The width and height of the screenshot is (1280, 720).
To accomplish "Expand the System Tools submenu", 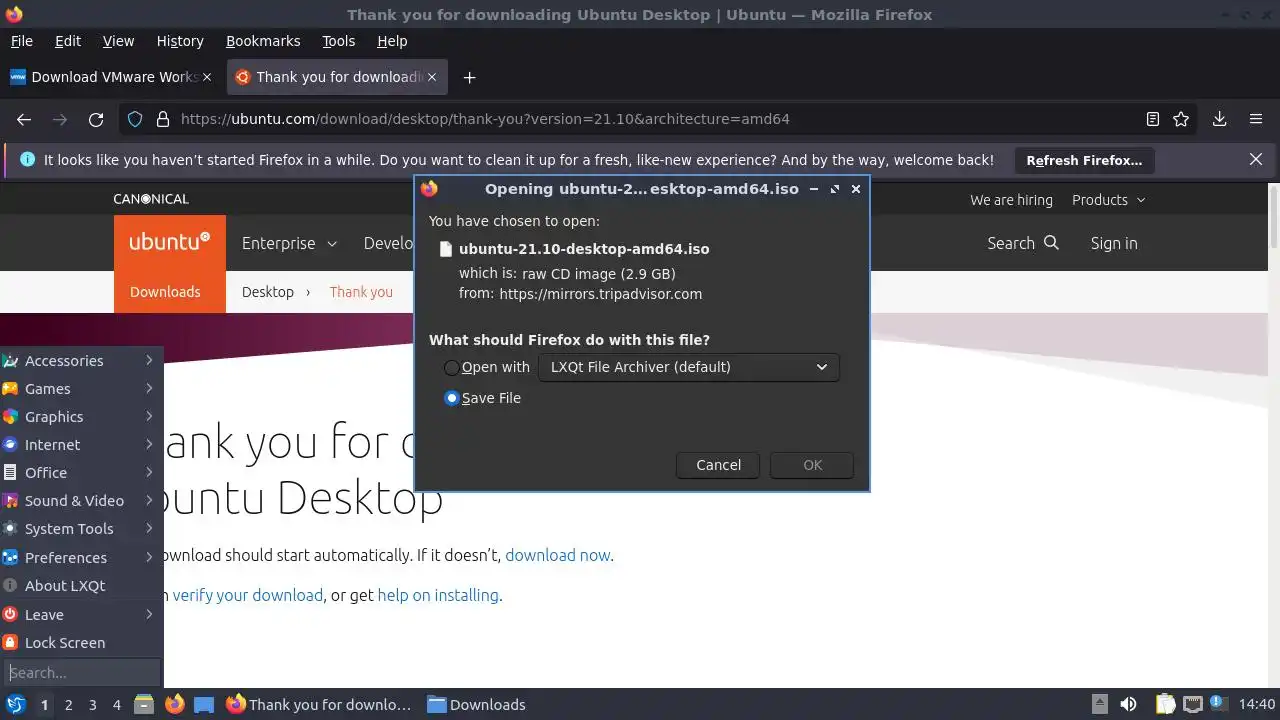I will (x=82, y=529).
